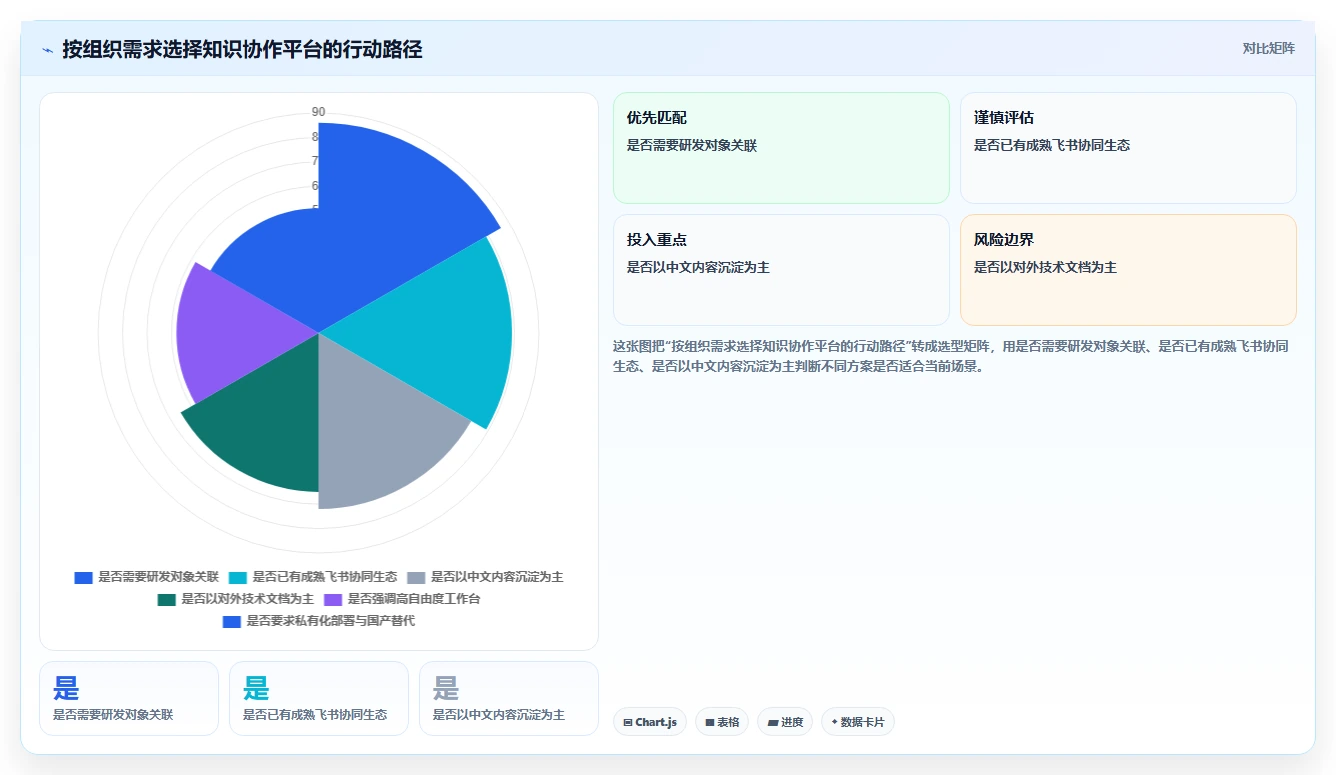Click the title 按组织需求选择知识协作平台的行动路径
Image resolution: width=1336 pixels, height=775 pixels.
click(x=242, y=49)
